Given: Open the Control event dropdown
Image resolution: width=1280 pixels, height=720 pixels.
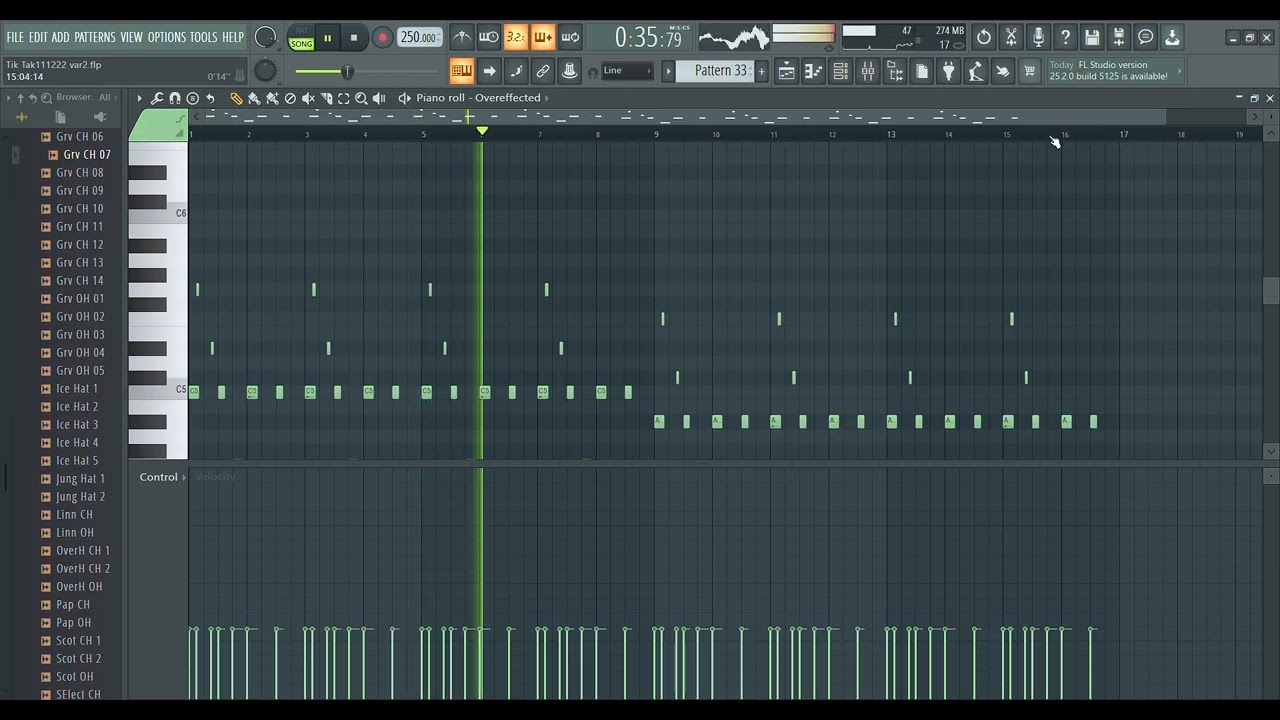Looking at the screenshot, I should click(x=163, y=477).
